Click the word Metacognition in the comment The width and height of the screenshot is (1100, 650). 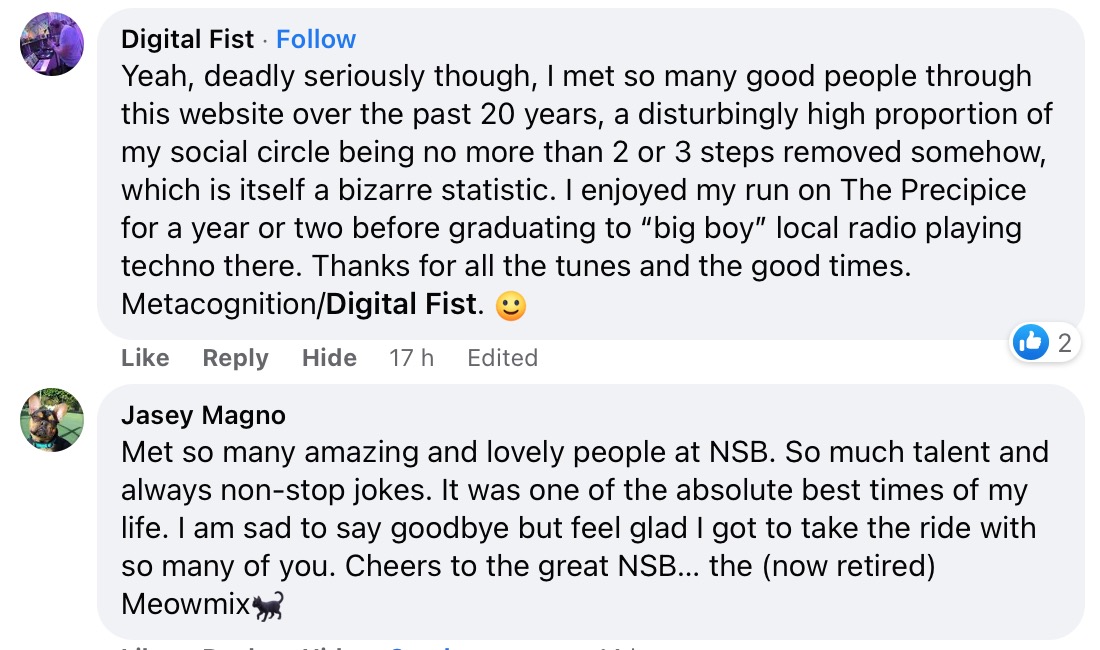point(219,304)
